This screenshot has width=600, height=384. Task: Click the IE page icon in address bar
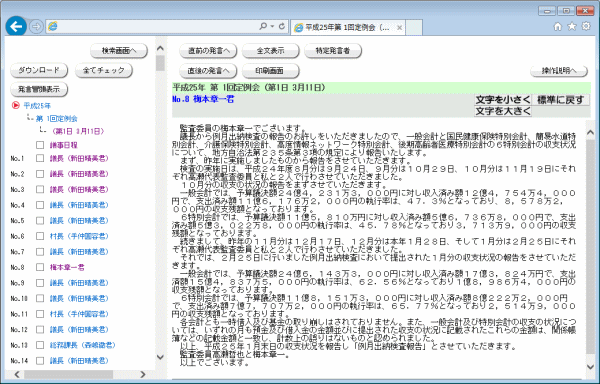53,26
